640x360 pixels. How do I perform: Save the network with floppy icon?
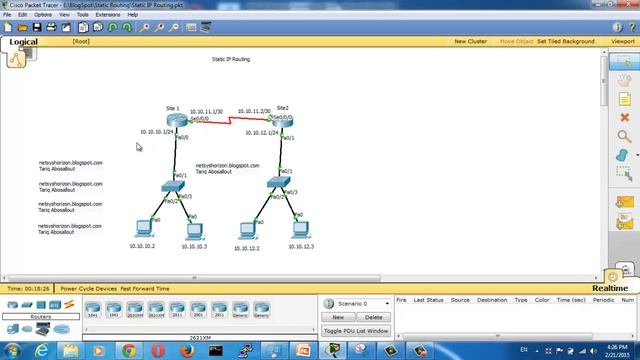(37, 27)
